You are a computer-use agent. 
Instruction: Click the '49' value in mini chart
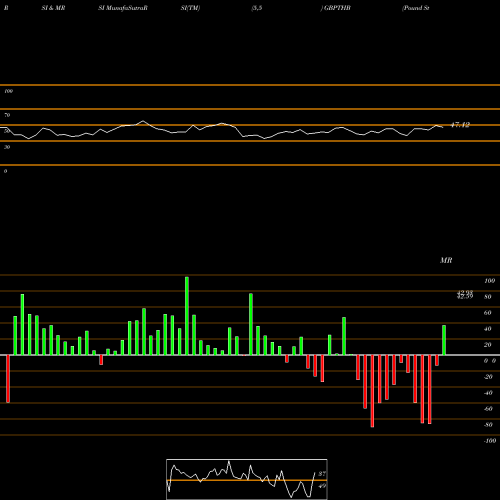tap(322, 486)
